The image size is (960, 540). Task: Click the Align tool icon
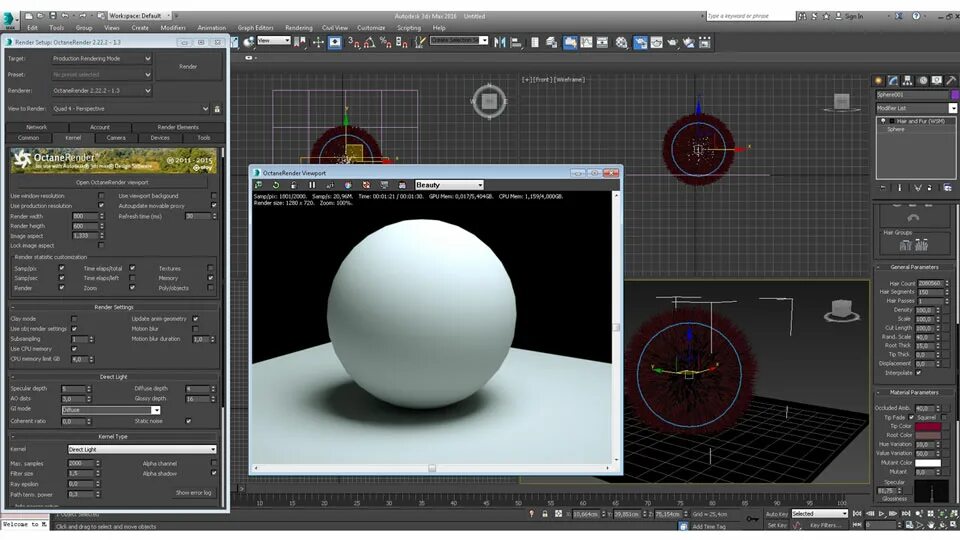(x=516, y=42)
